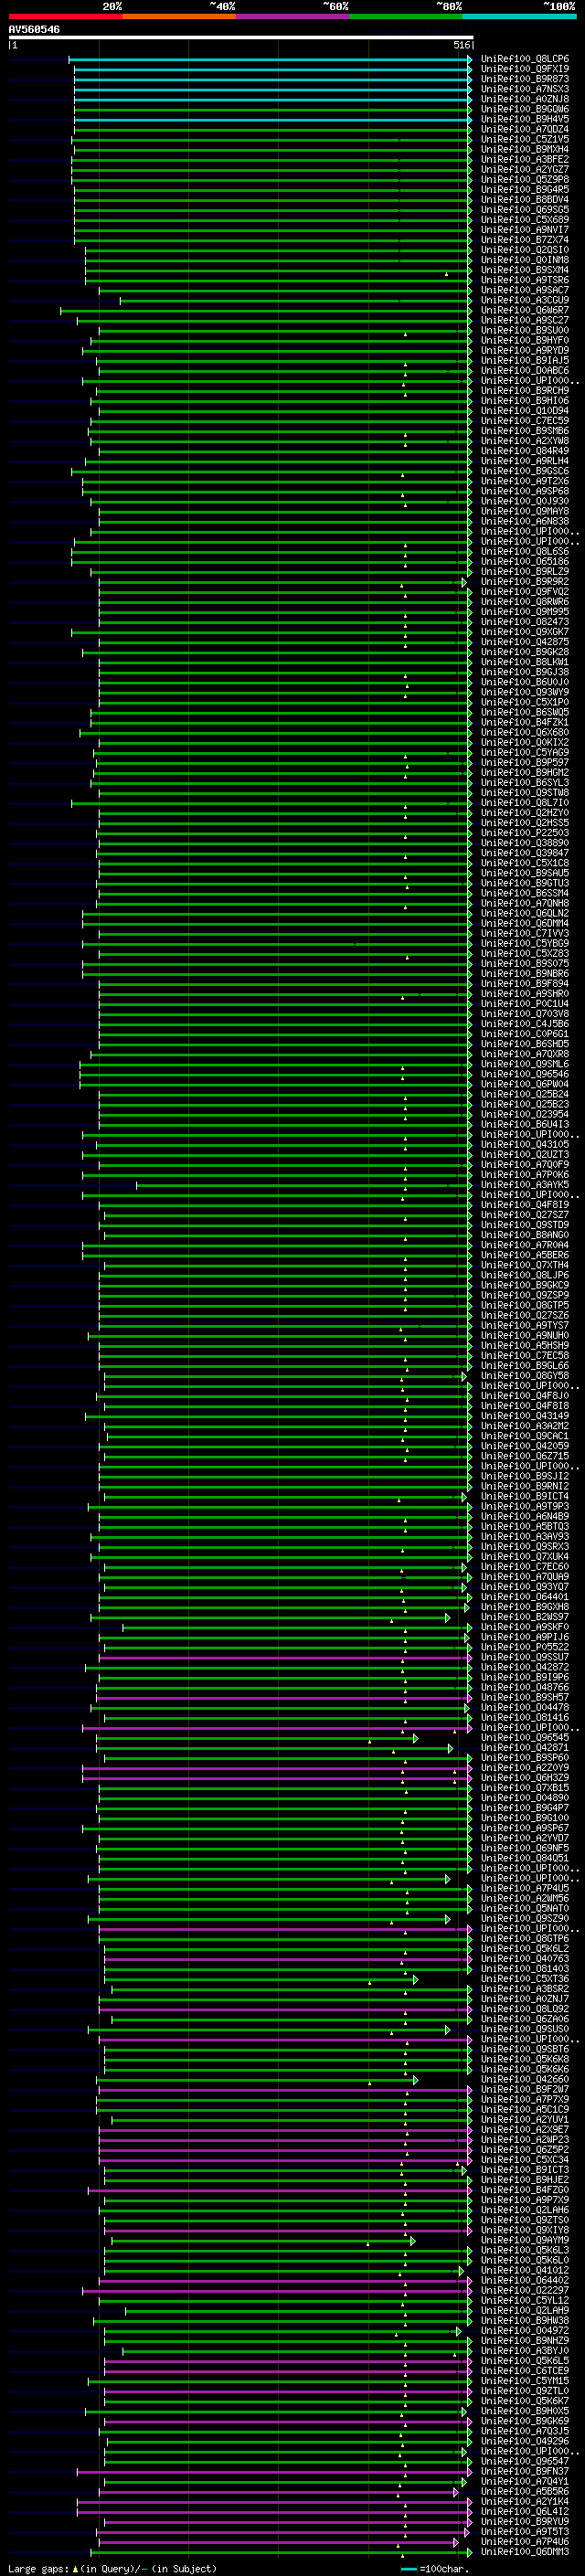The image size is (585, 2576).
Task: Click the green alignment bar for UniRef100_A3CGU9
Action: click(x=296, y=300)
